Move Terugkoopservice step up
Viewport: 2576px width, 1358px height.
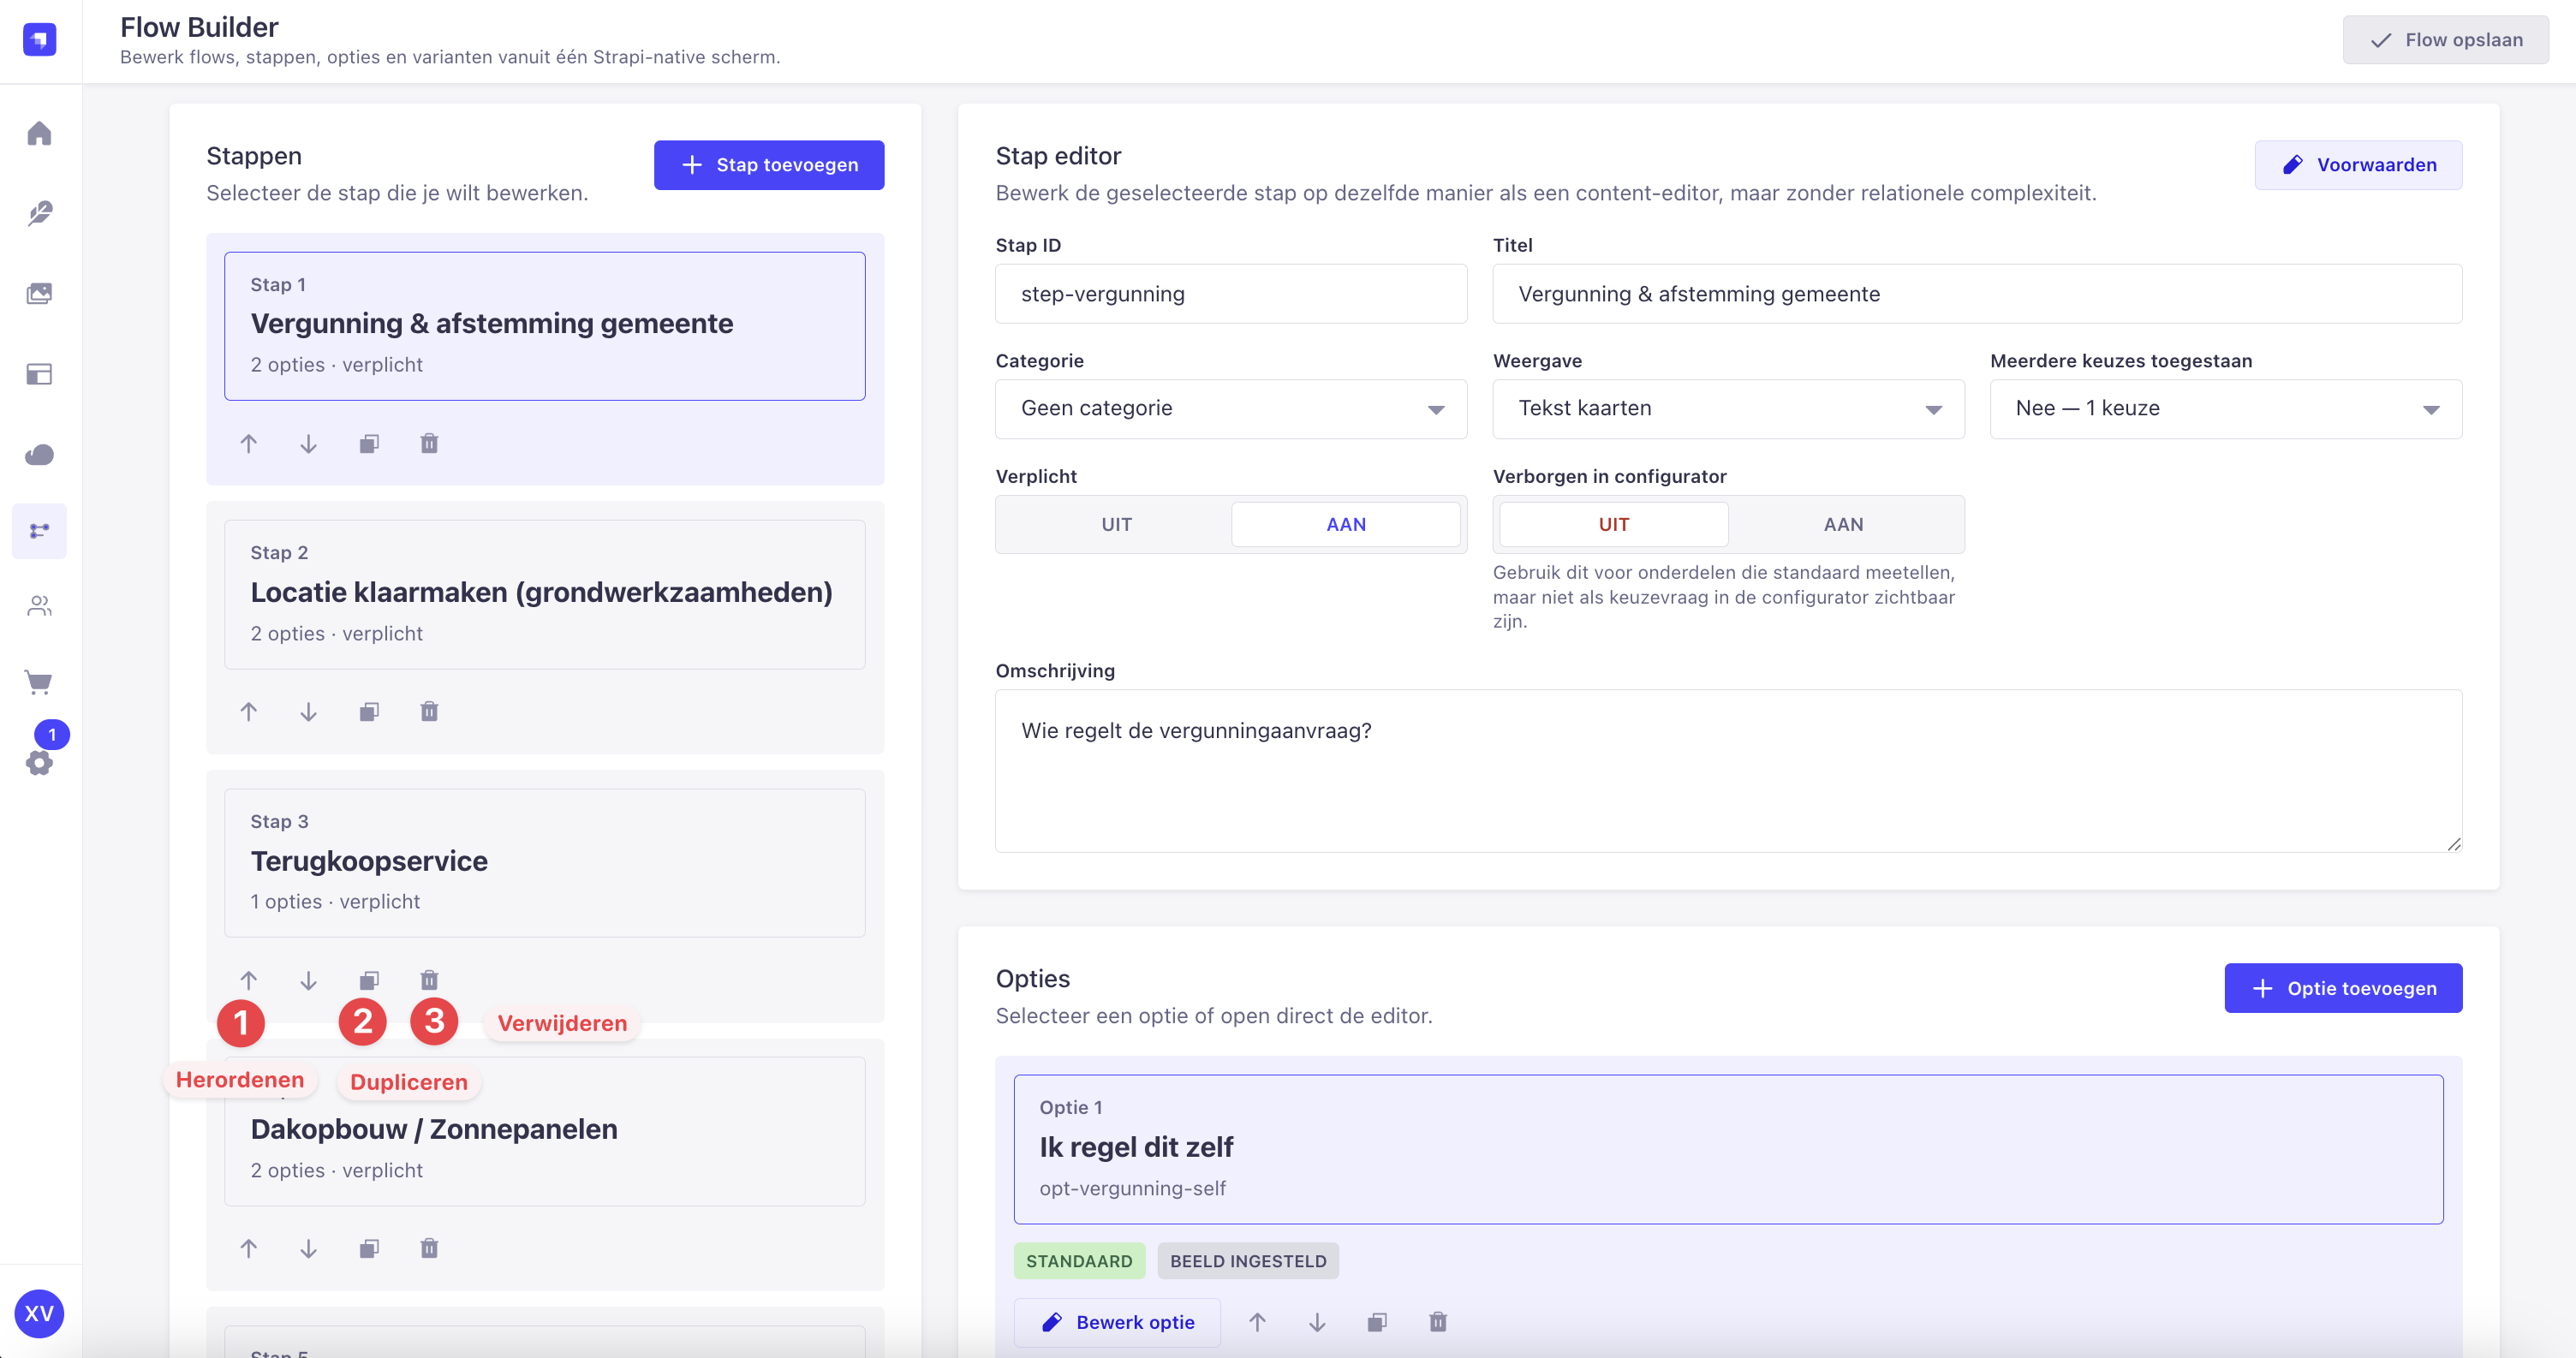tap(249, 980)
